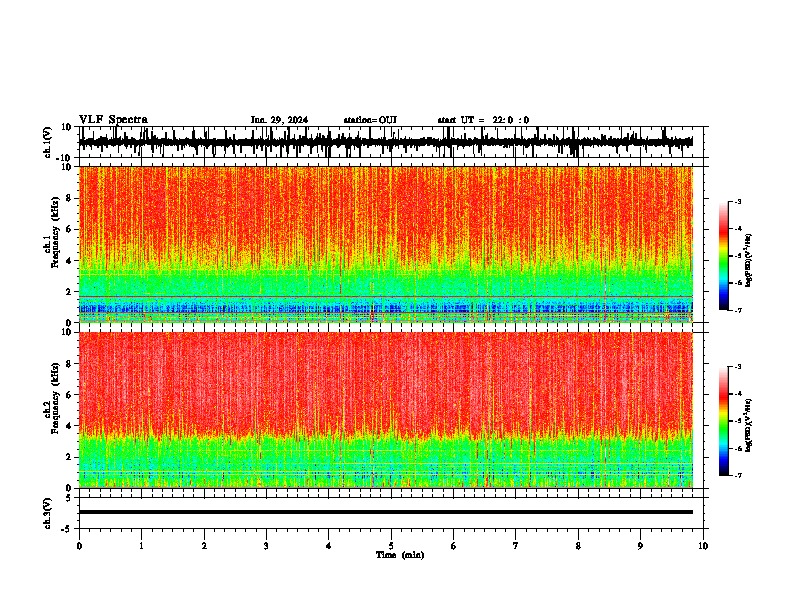Click the "-3" tick on ch.1 colorbar
The height and width of the screenshot is (612, 792).
point(738,202)
